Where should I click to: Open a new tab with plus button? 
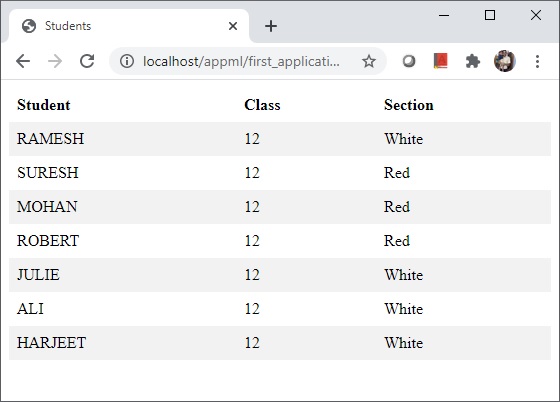pyautogui.click(x=271, y=26)
